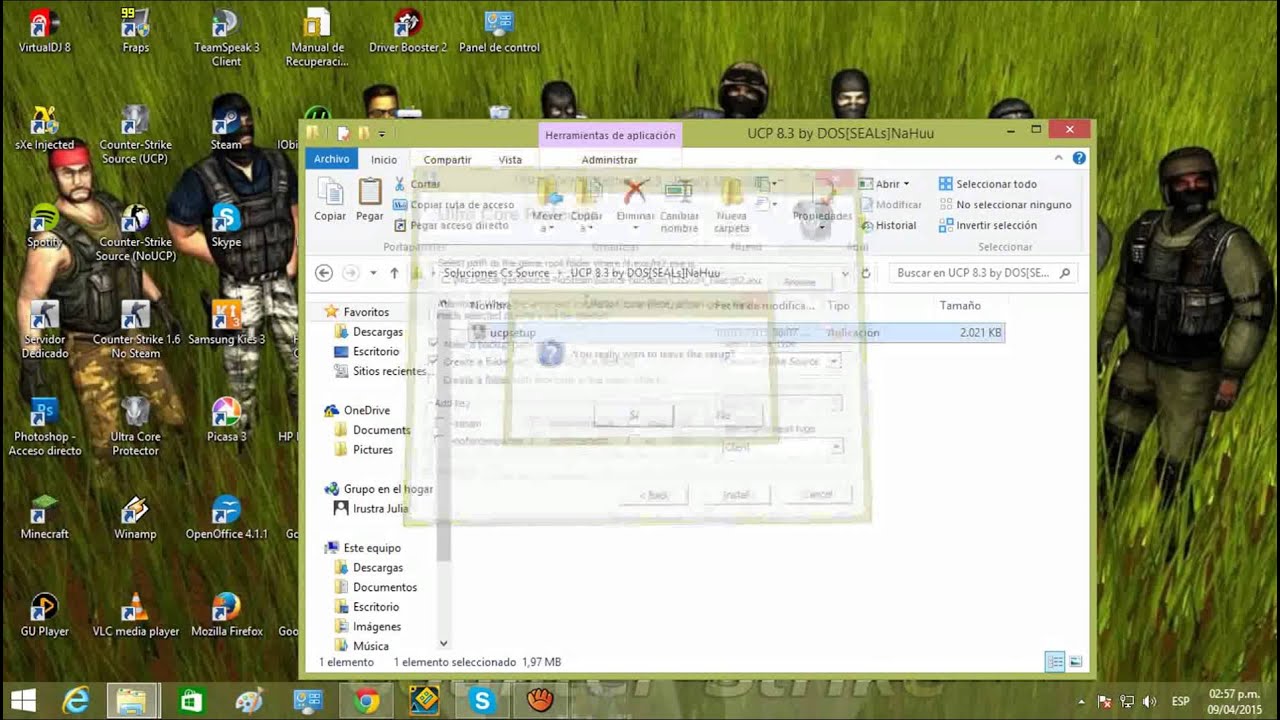The width and height of the screenshot is (1280, 720).
Task: Go back in Explorer navigation
Action: coord(323,273)
